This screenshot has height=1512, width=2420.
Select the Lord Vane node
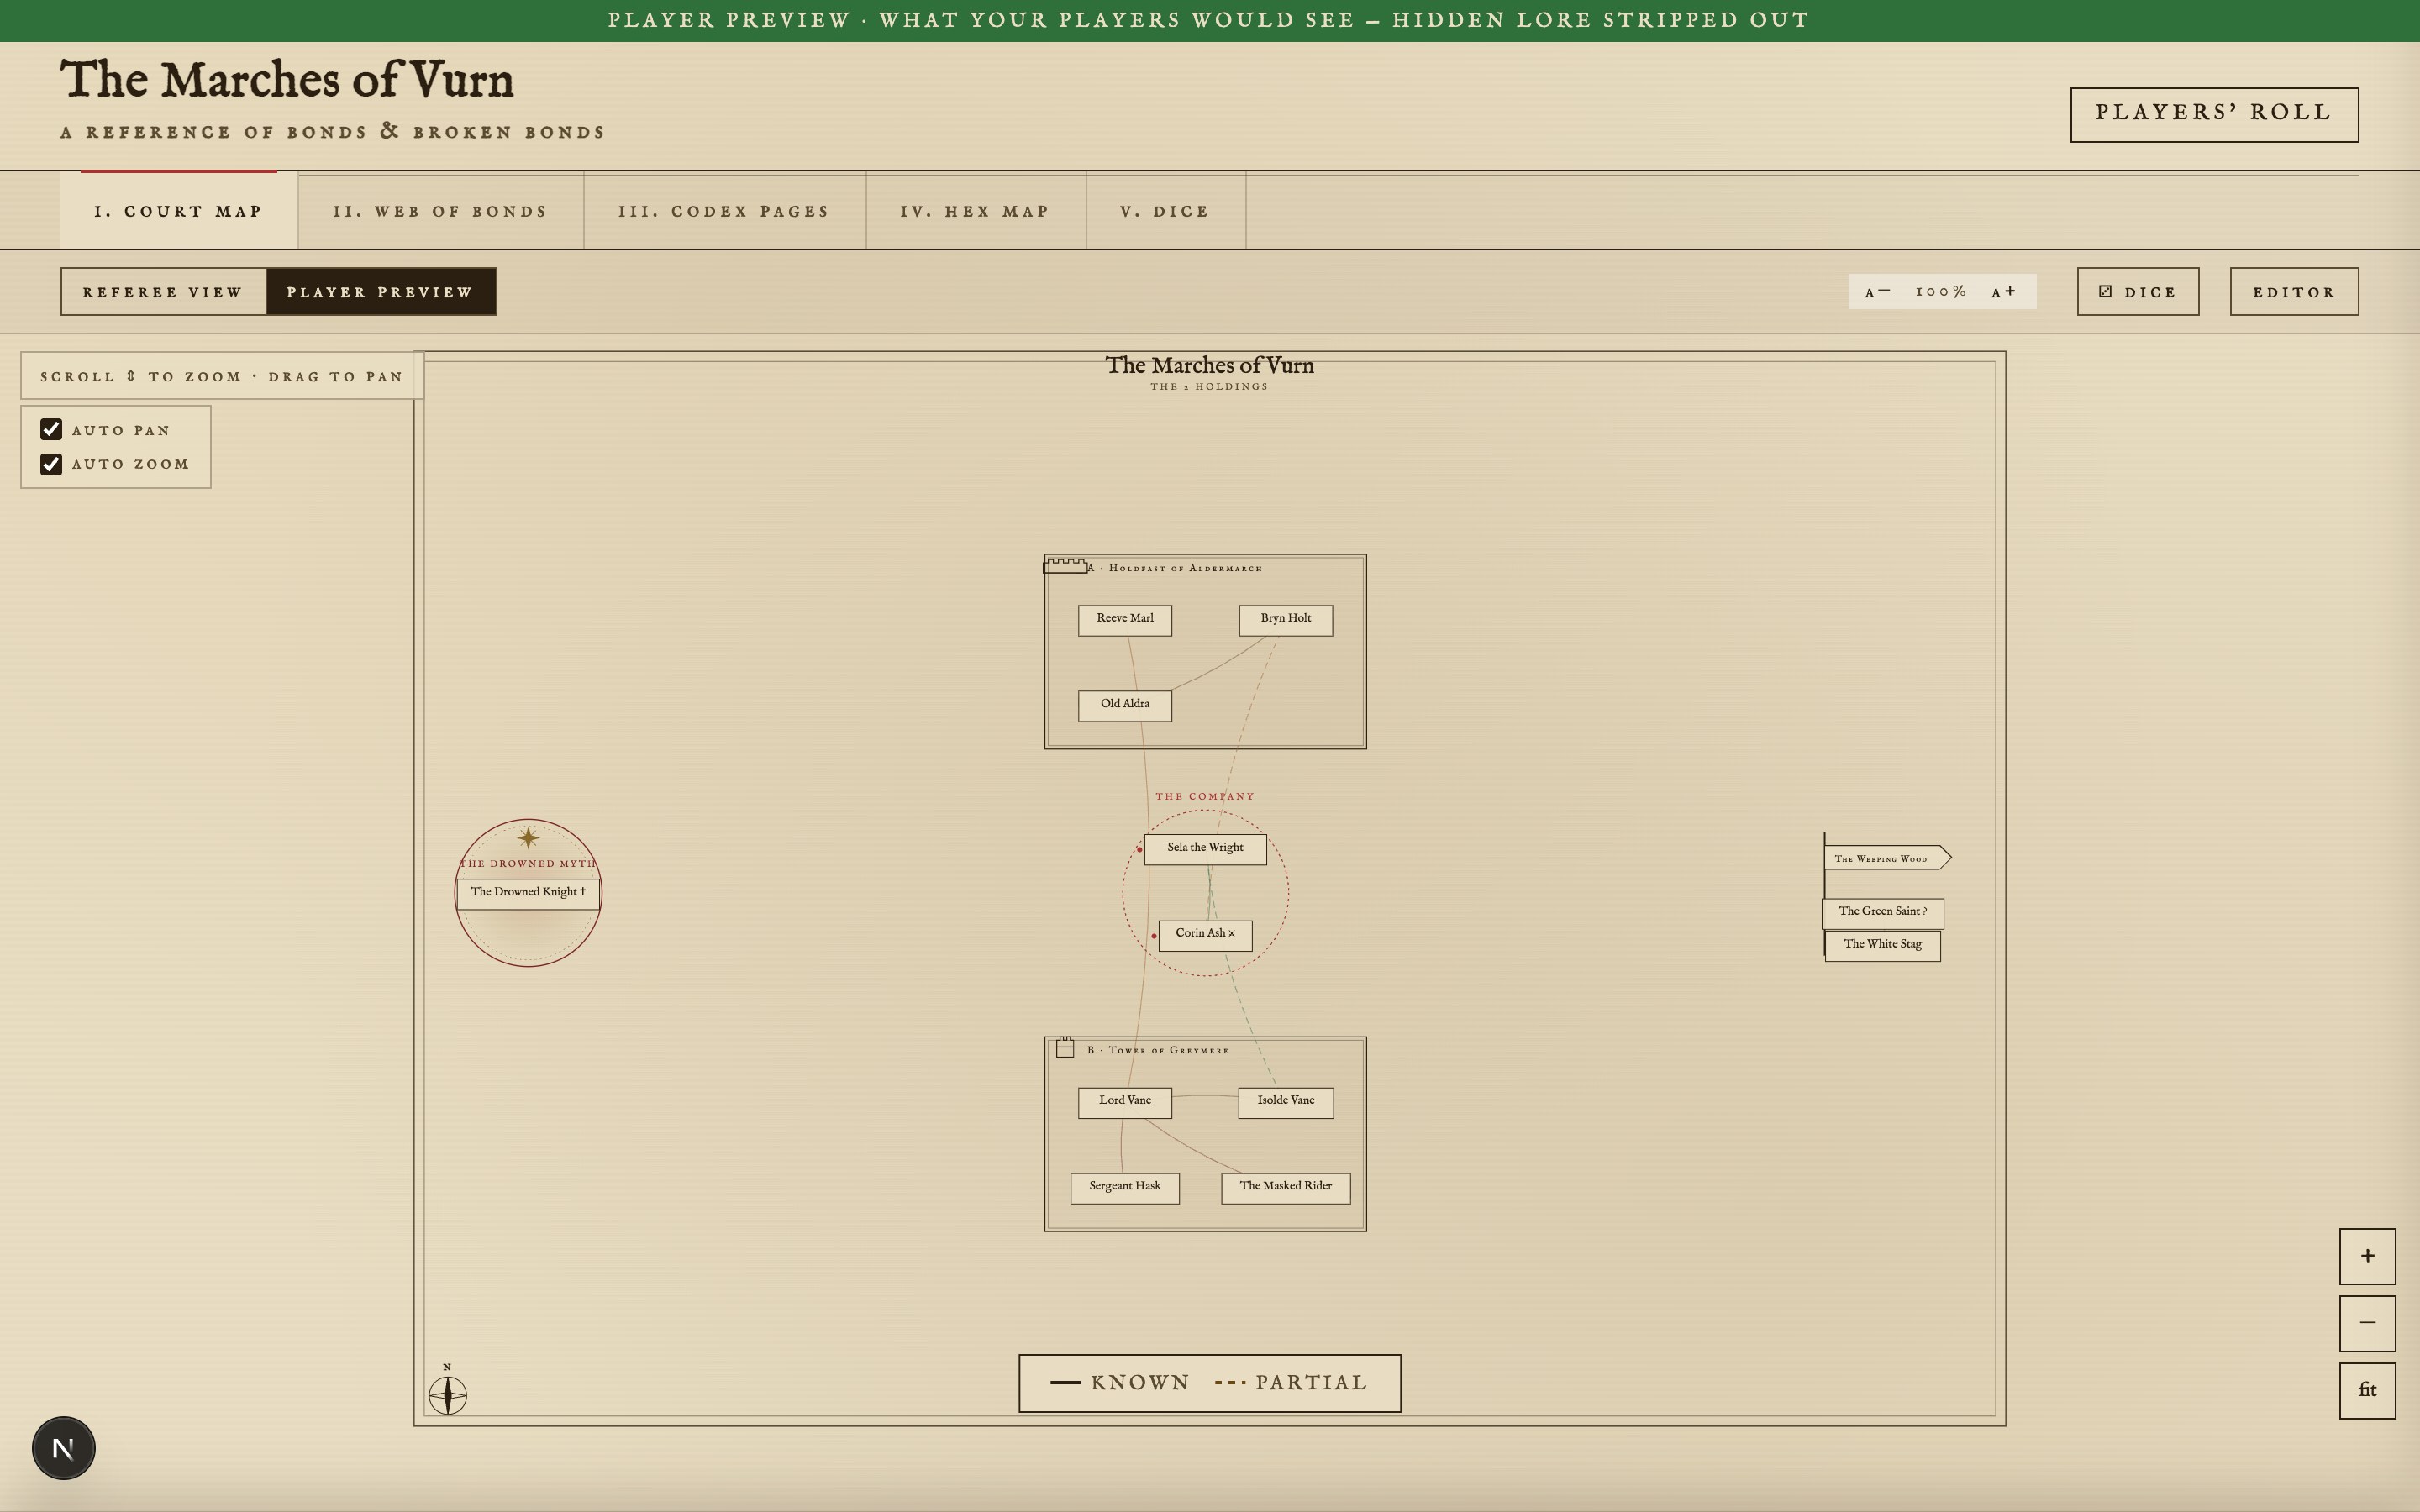click(1125, 1102)
